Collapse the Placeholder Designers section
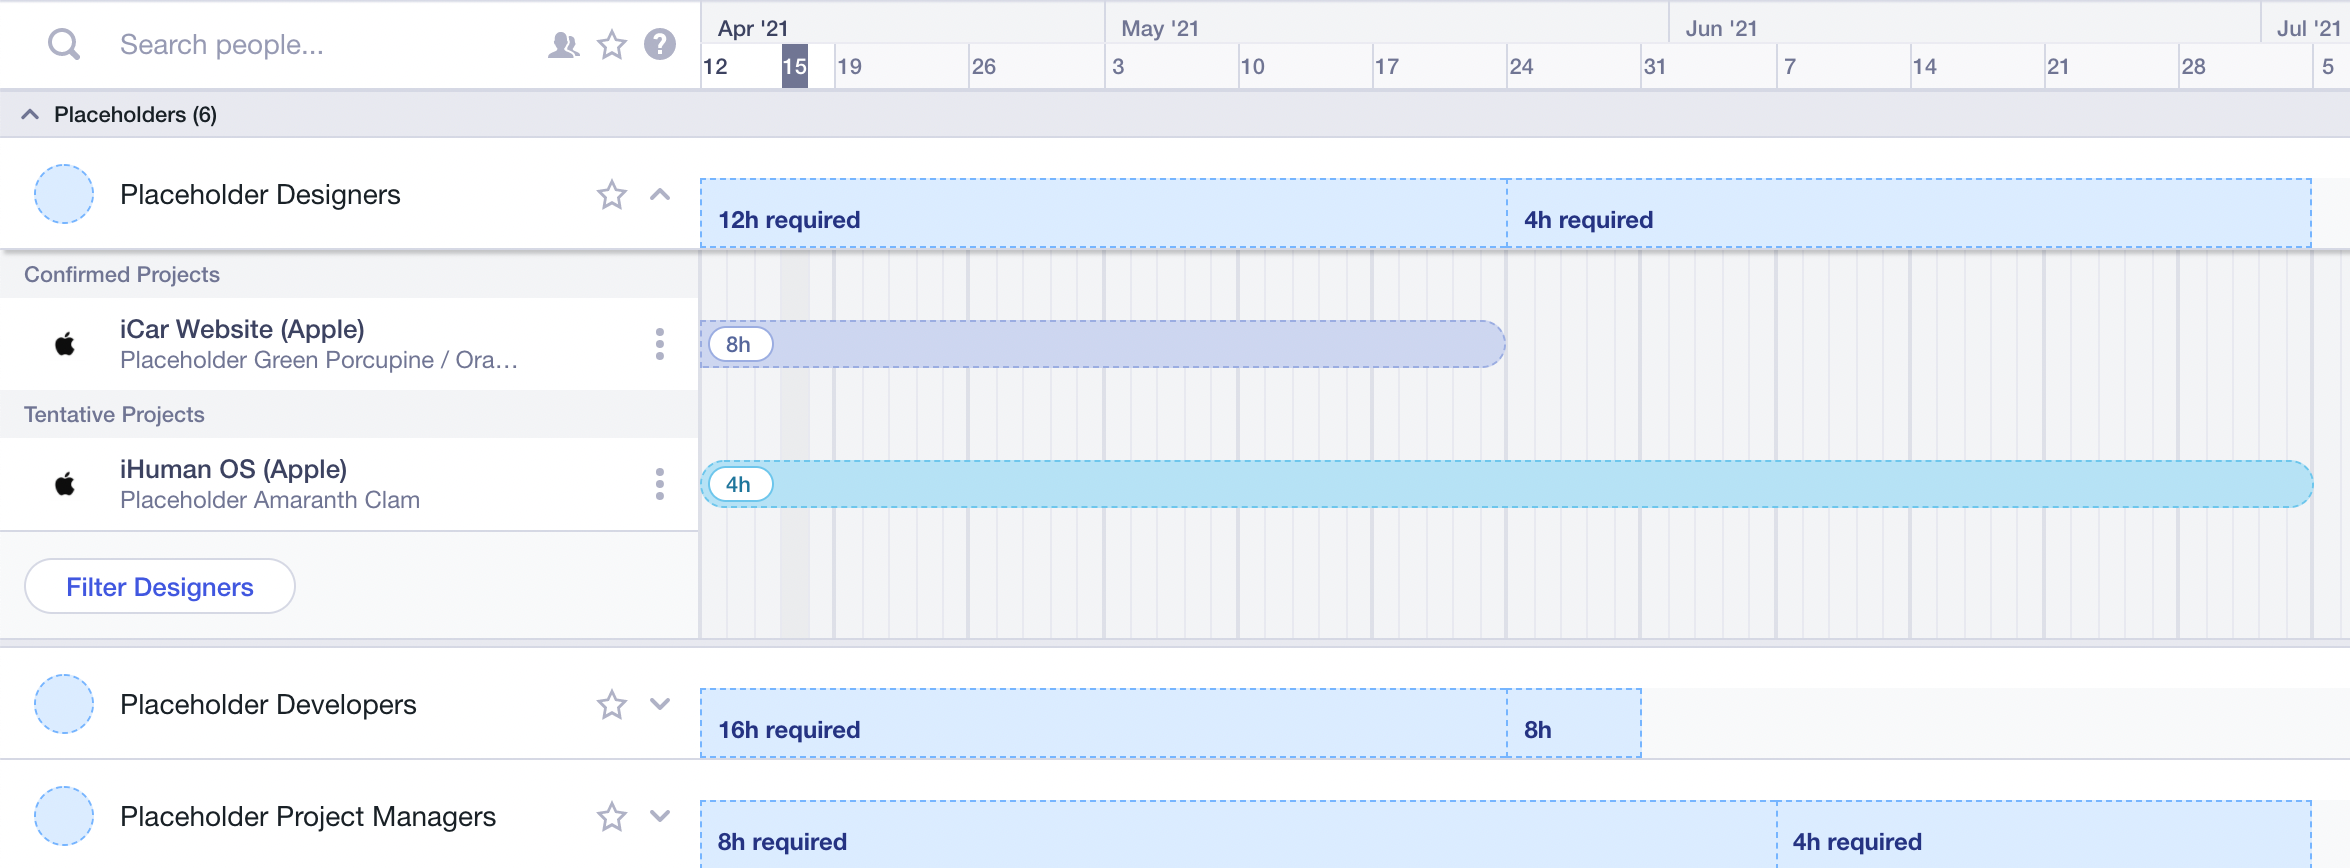 click(x=660, y=195)
